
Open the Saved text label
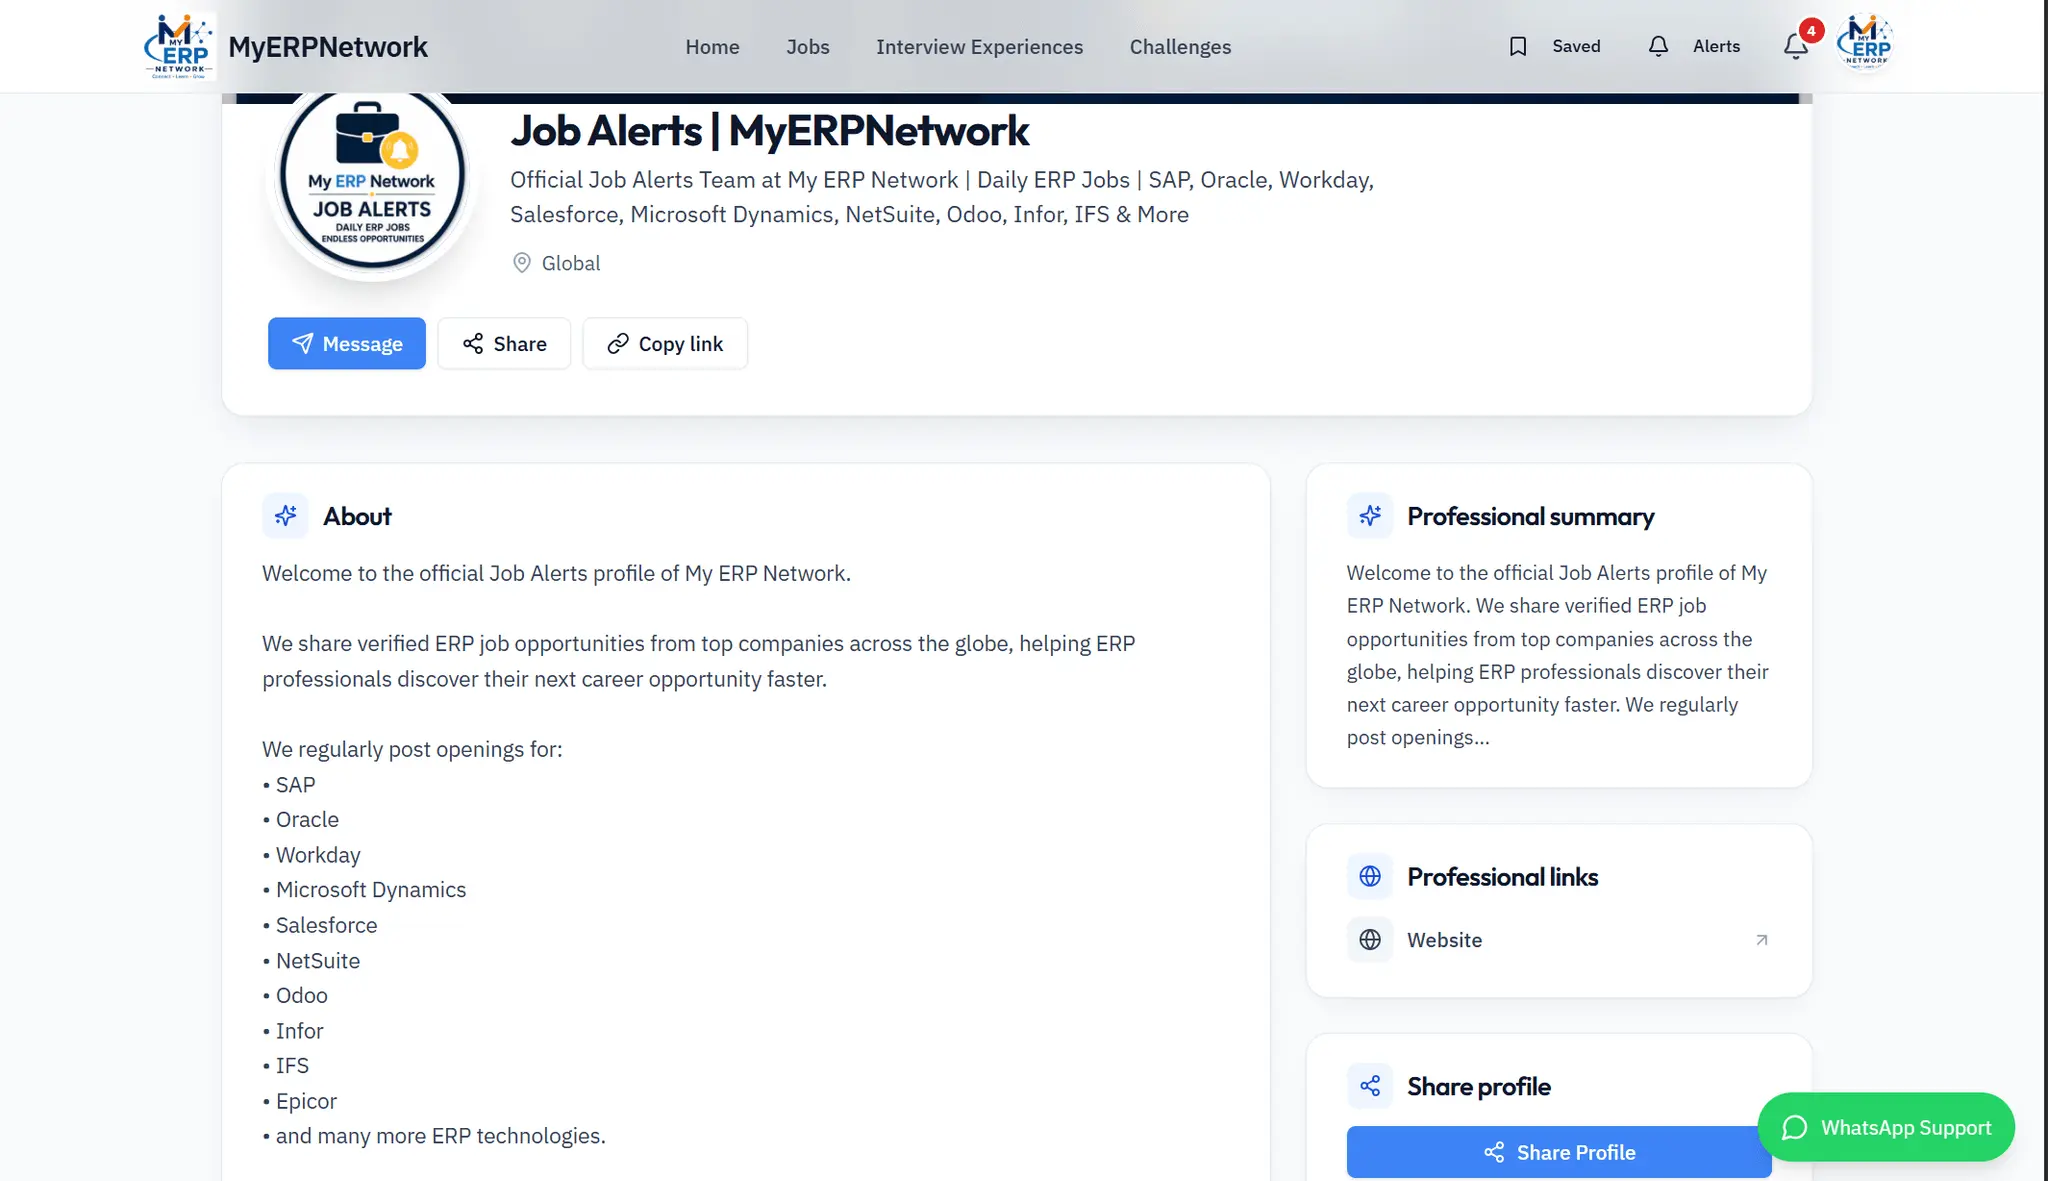pyautogui.click(x=1576, y=47)
